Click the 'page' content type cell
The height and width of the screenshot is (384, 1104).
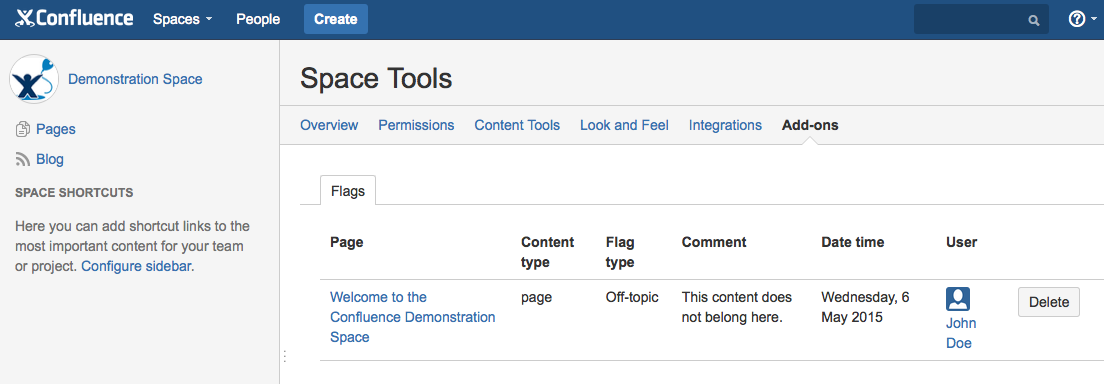537,297
